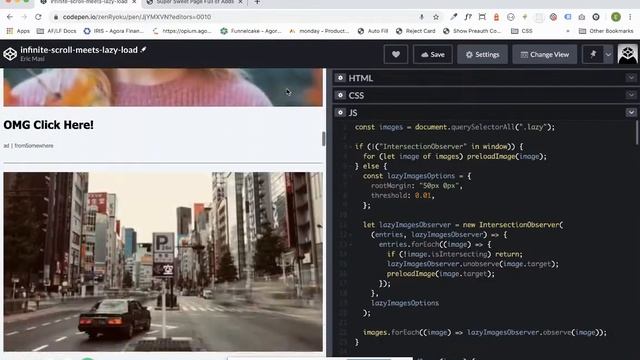Open the CSS bookmark folder
Image resolution: width=640 pixels, height=360 pixels.
[x=522, y=31]
